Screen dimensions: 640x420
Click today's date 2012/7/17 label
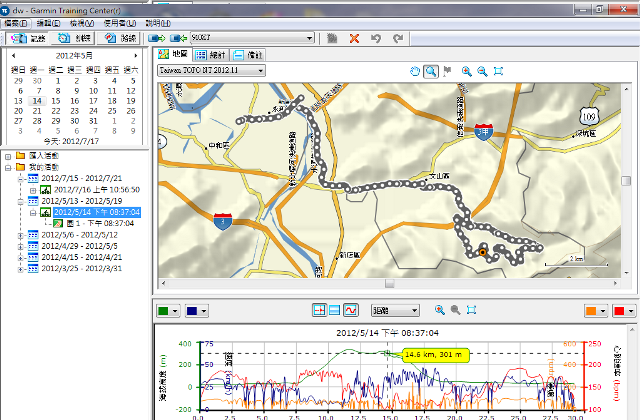pyautogui.click(x=71, y=141)
